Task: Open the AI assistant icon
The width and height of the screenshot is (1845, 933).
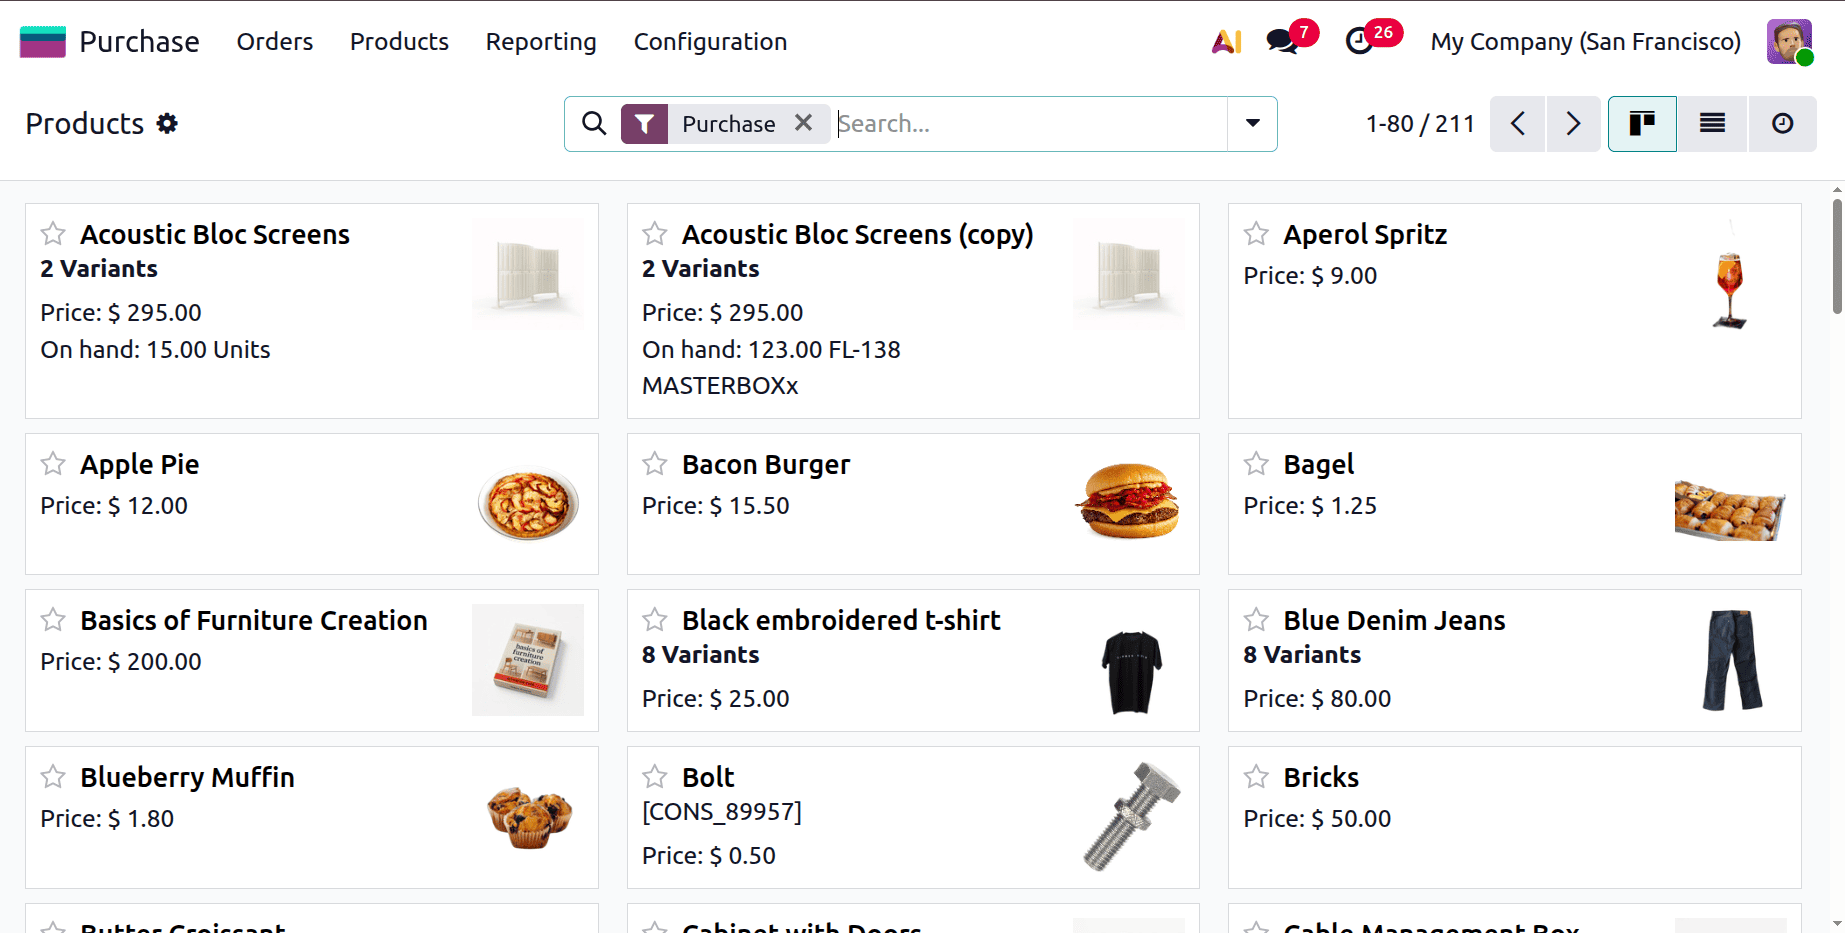Action: [1226, 42]
